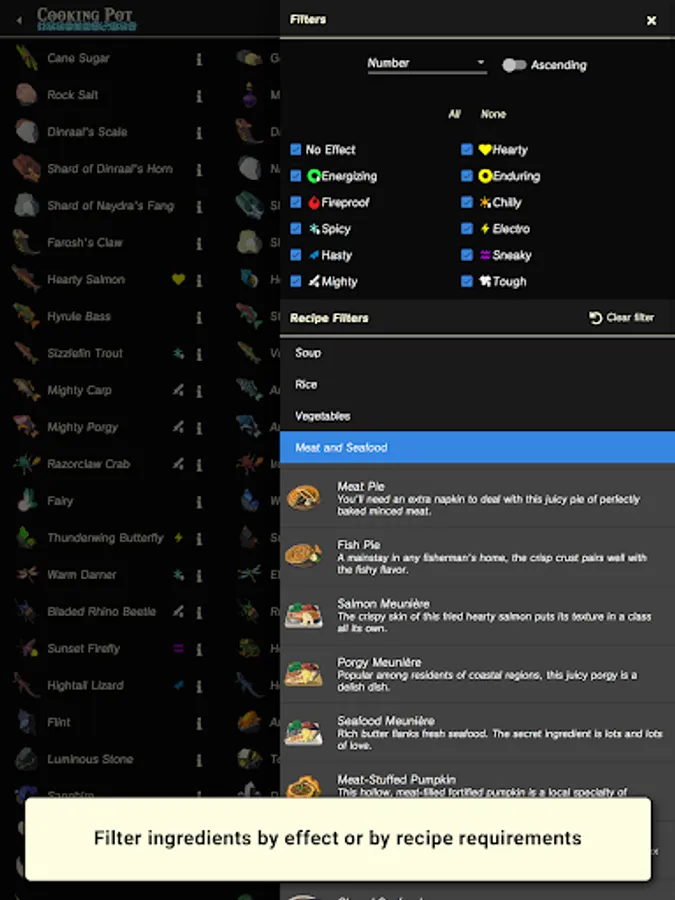Open the Number sort dropdown
Screen dimensions: 675x900
(426, 64)
